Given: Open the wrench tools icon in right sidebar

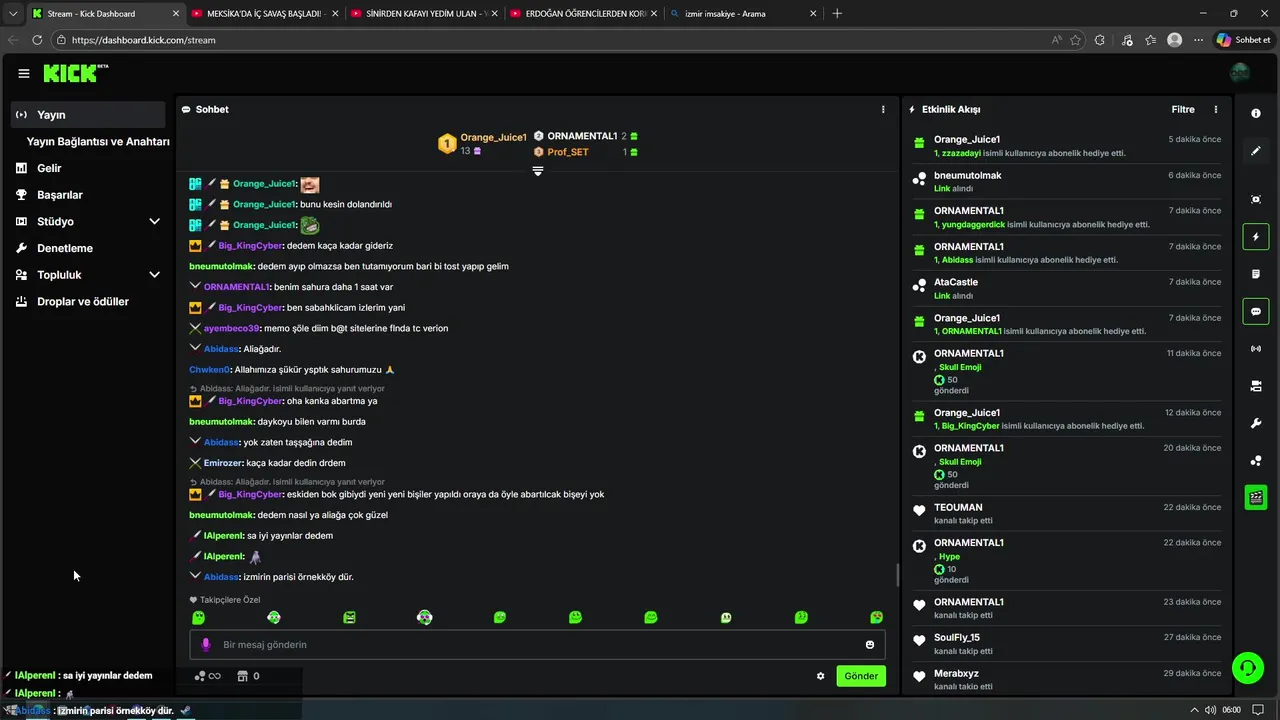Looking at the screenshot, I should click(x=1256, y=423).
